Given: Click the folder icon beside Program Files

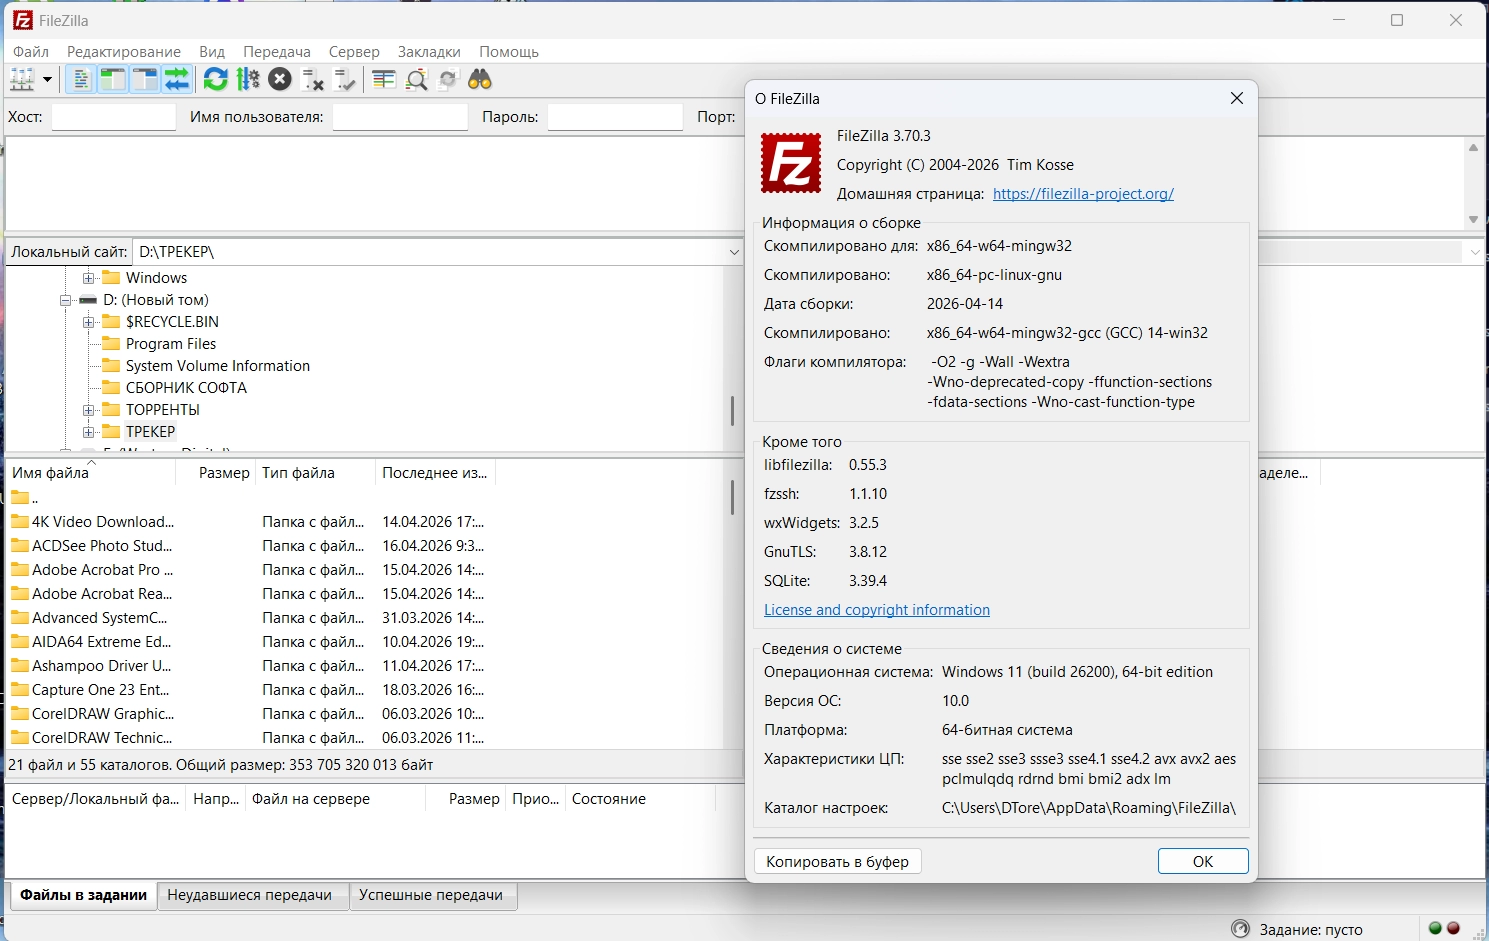Looking at the screenshot, I should (111, 344).
